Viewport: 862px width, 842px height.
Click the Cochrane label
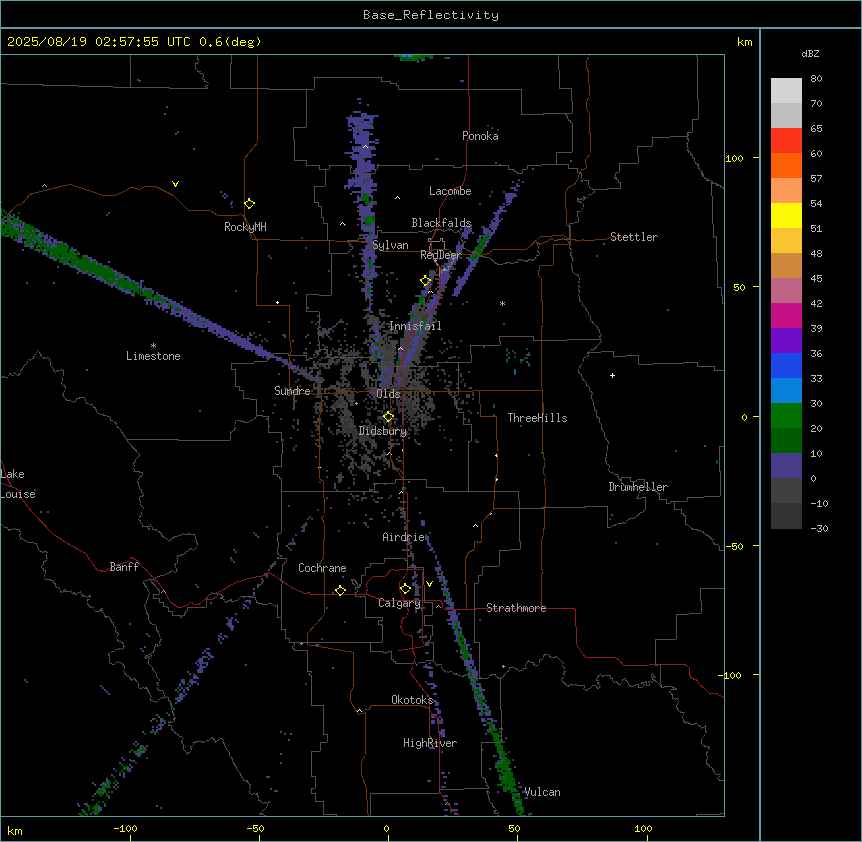click(322, 568)
